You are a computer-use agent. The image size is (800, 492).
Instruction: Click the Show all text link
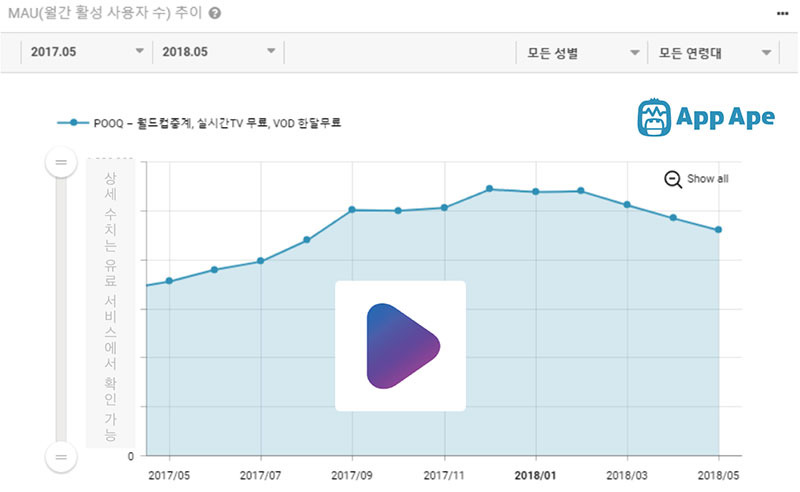(708, 179)
